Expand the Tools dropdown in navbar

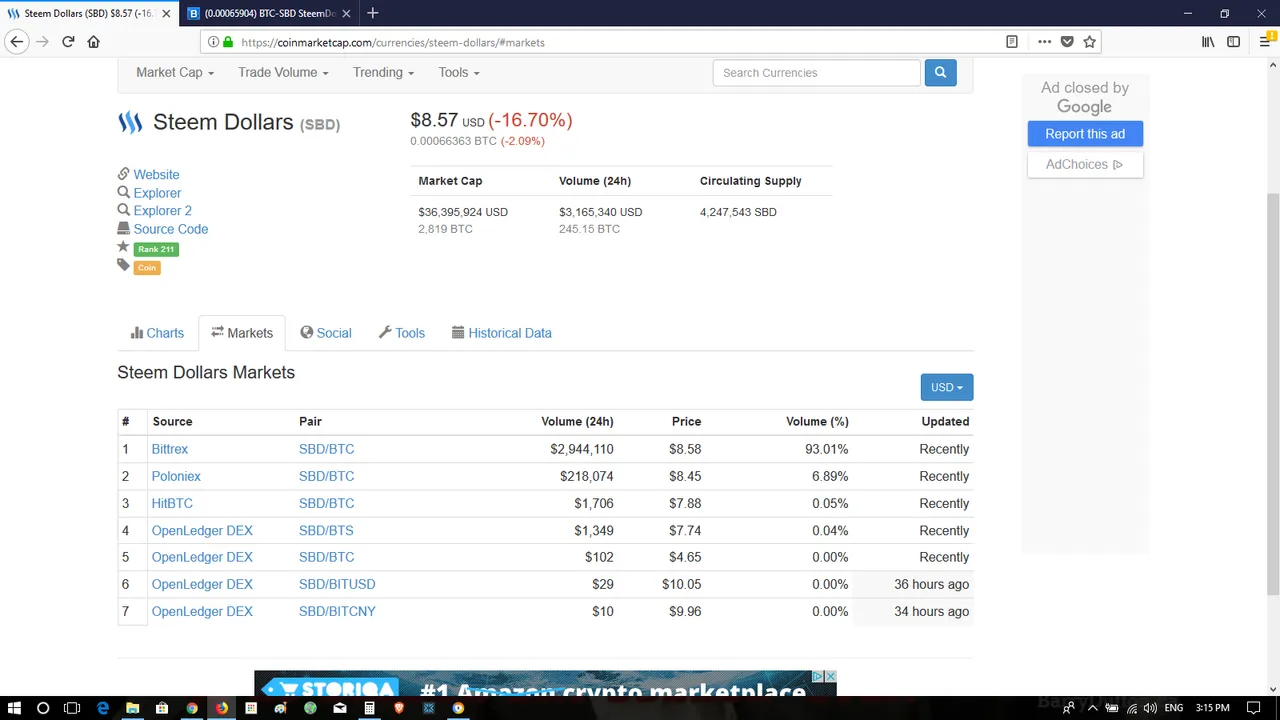[459, 72]
